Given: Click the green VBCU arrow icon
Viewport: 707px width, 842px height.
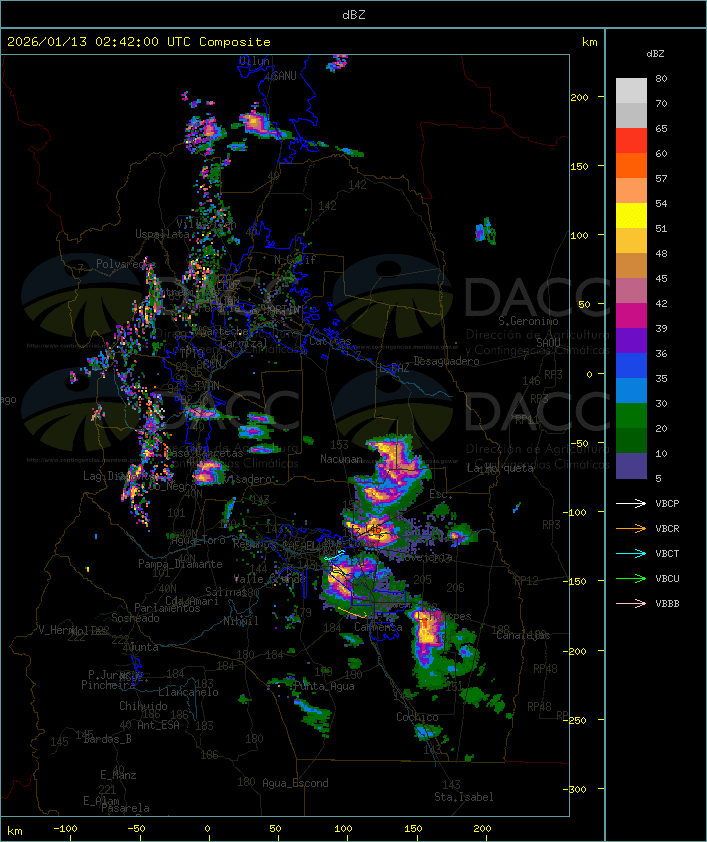Looking at the screenshot, I should pos(631,578).
